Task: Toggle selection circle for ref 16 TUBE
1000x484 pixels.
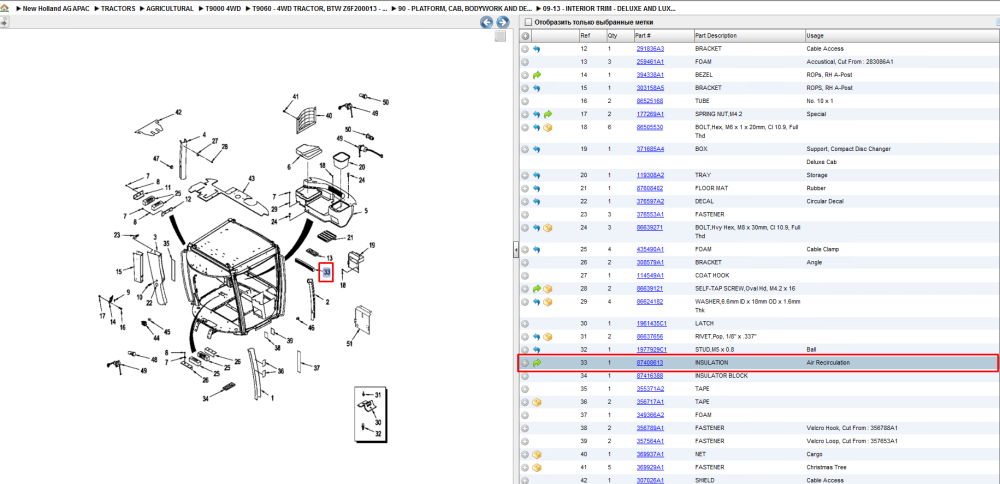Action: pos(525,101)
